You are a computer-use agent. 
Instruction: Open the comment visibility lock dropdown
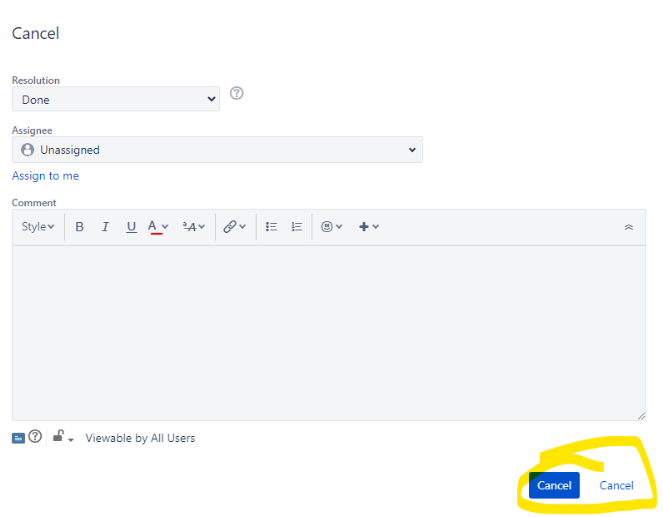(x=63, y=437)
